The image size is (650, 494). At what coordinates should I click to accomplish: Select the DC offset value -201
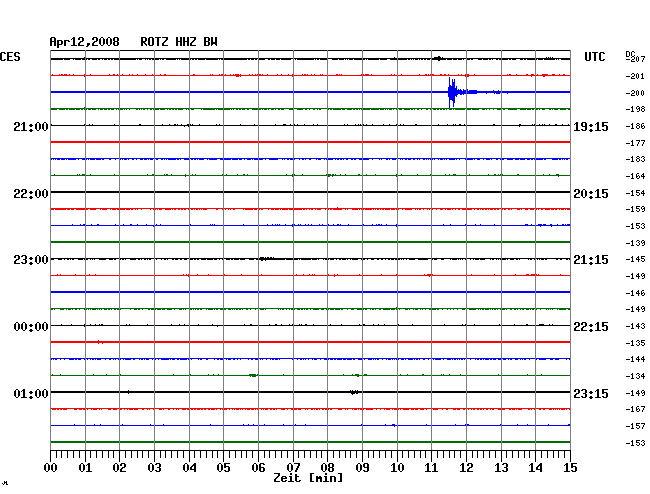coord(635,76)
